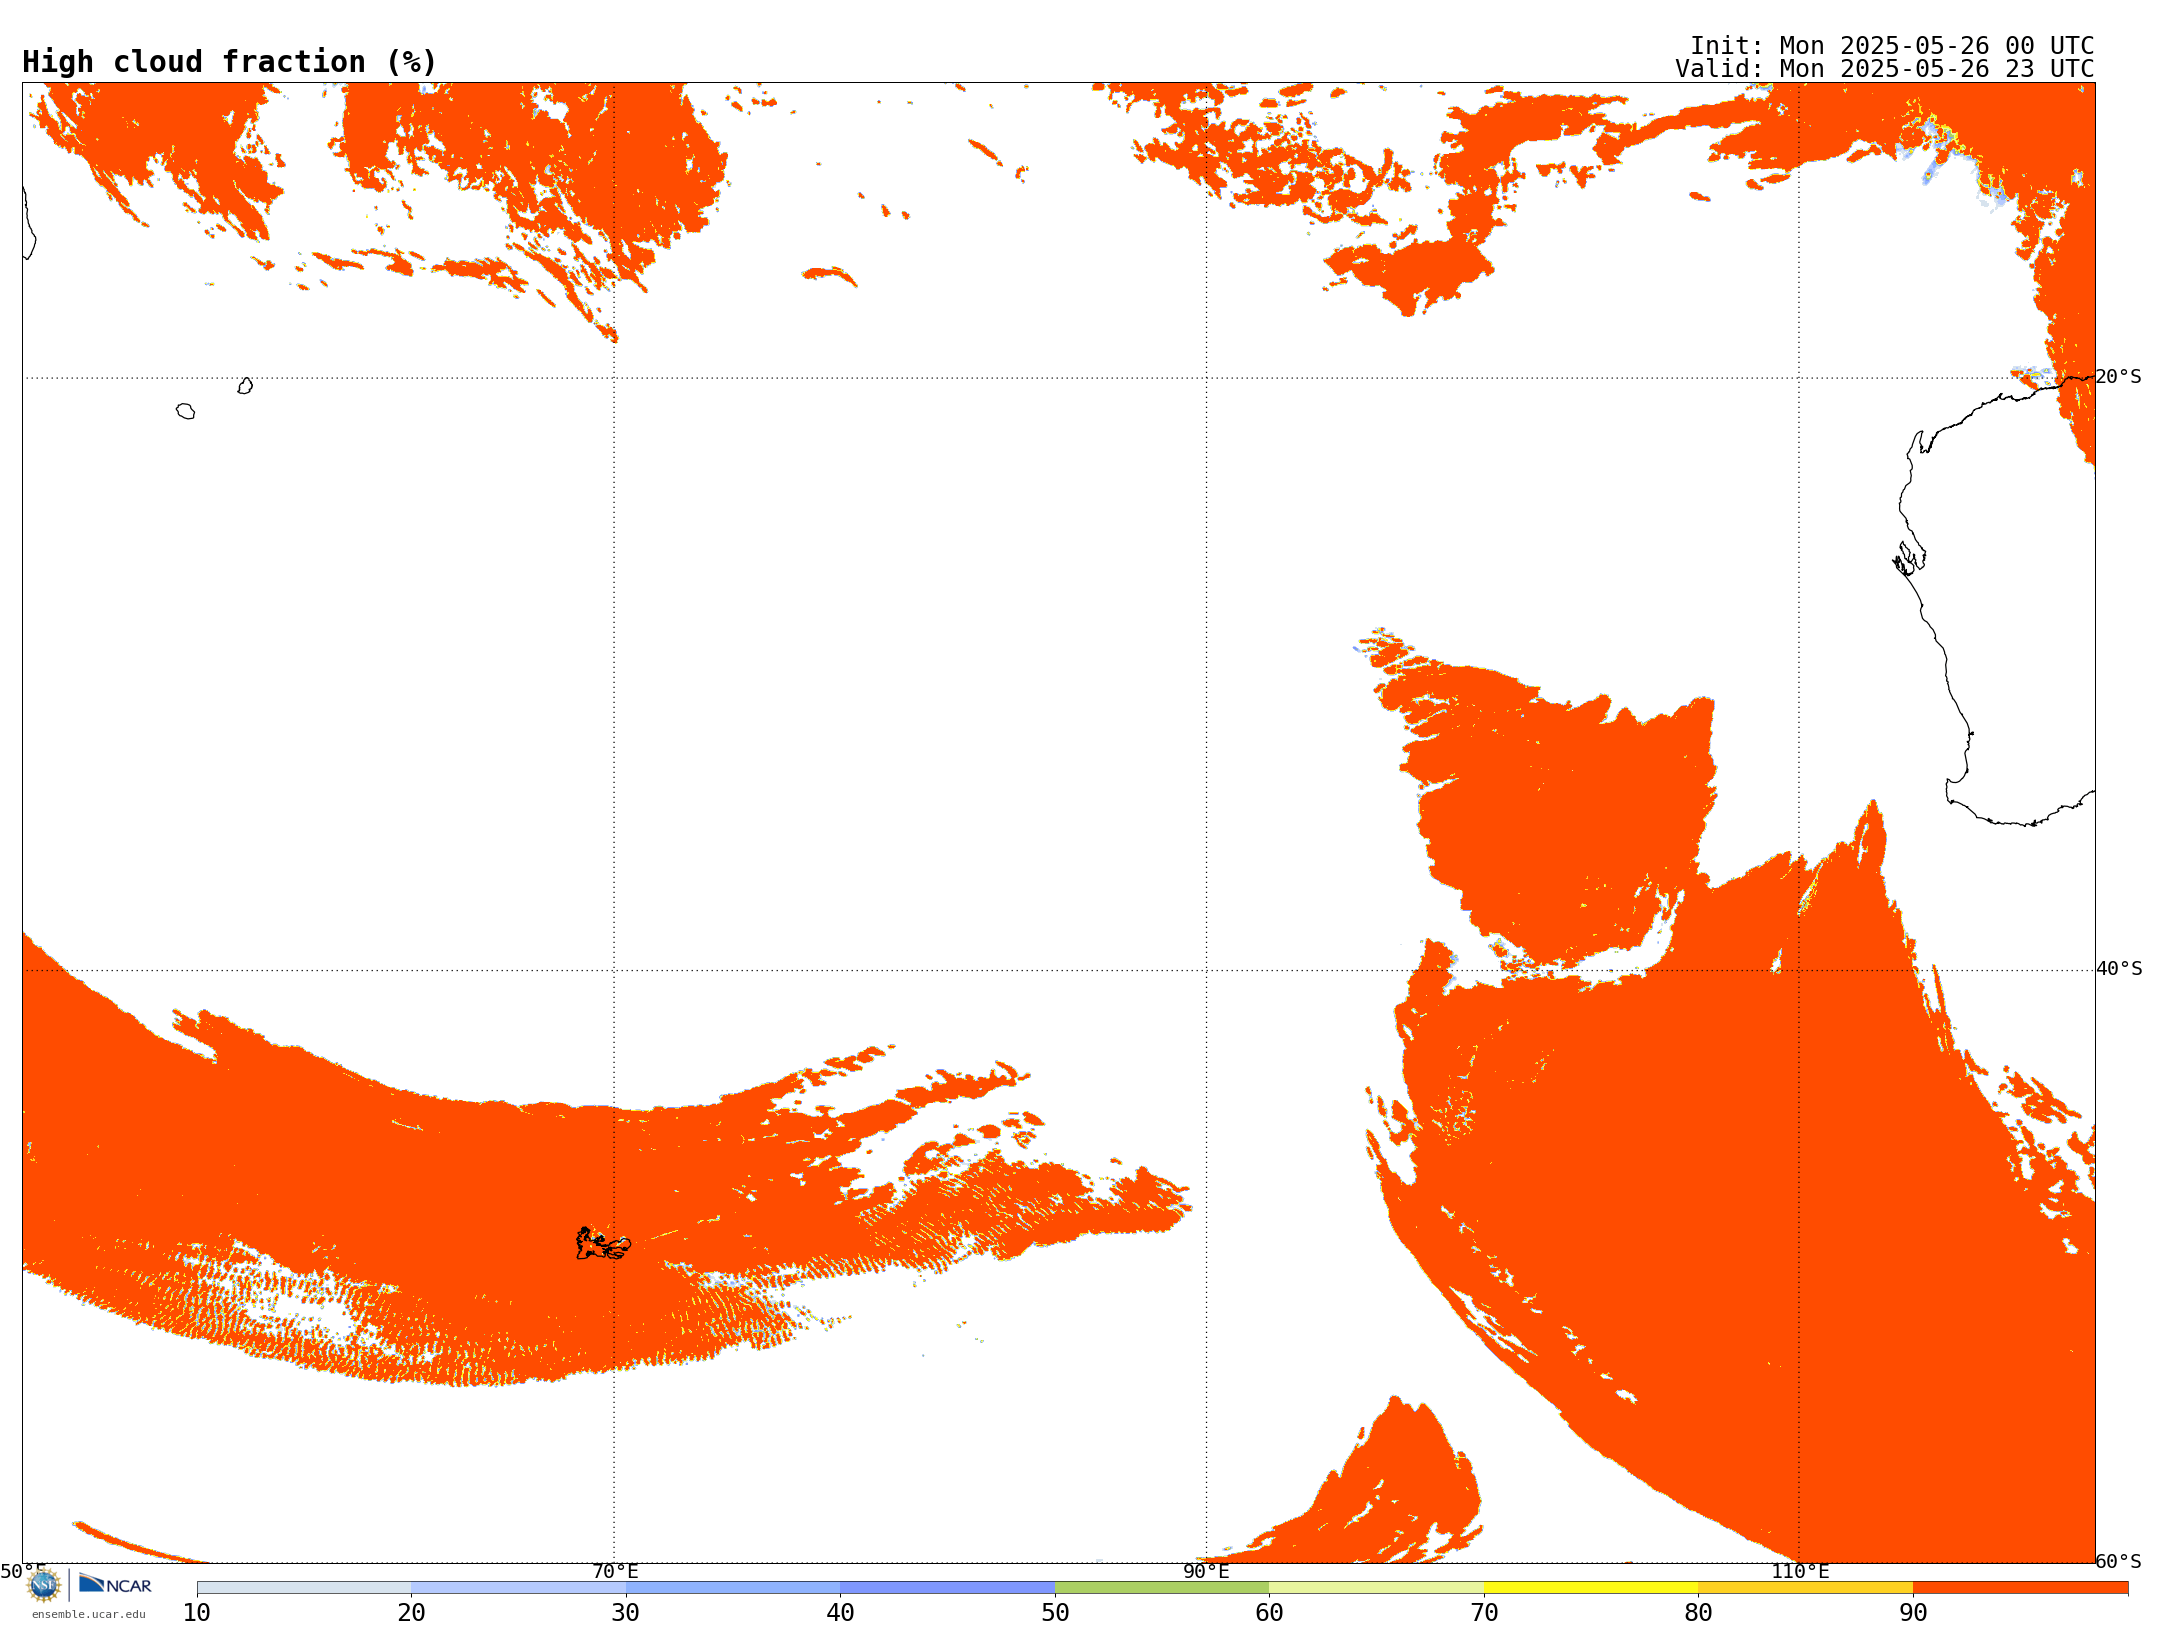This screenshot has width=2160, height=1626.
Task: Click the Réunion island outline west of Mauritius
Action: point(185,411)
